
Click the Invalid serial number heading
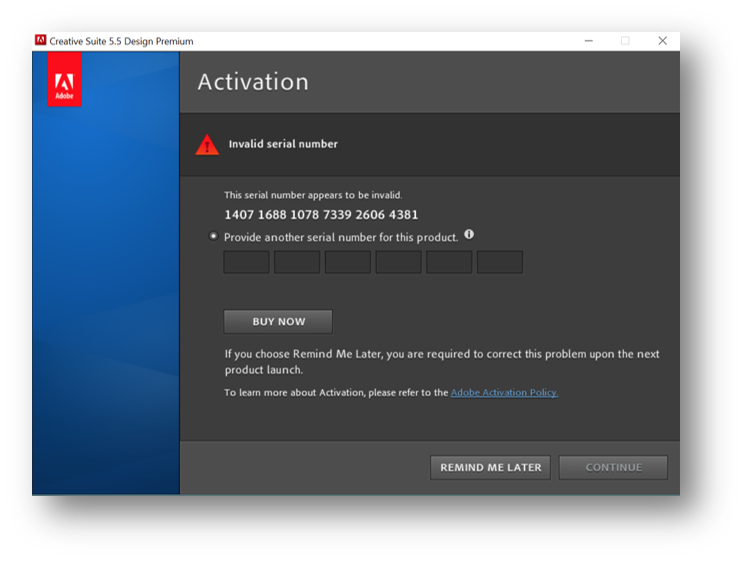coord(283,144)
